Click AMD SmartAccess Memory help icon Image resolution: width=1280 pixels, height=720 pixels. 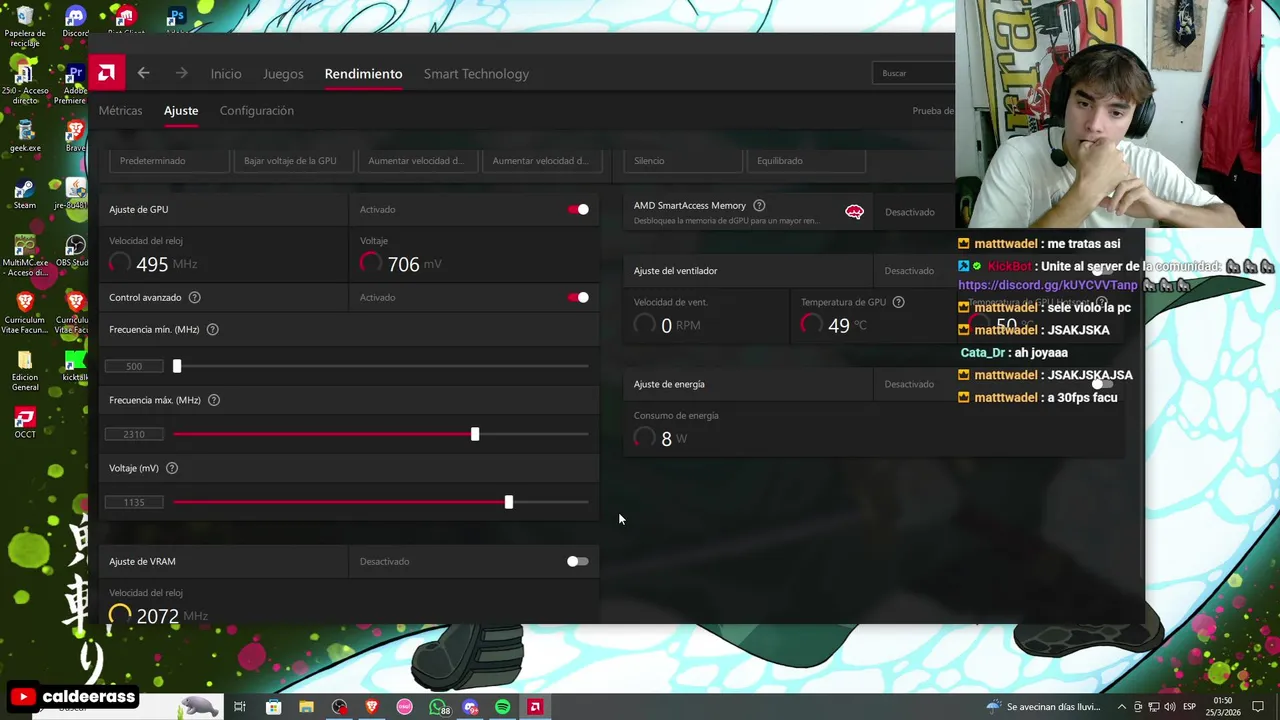point(759,205)
